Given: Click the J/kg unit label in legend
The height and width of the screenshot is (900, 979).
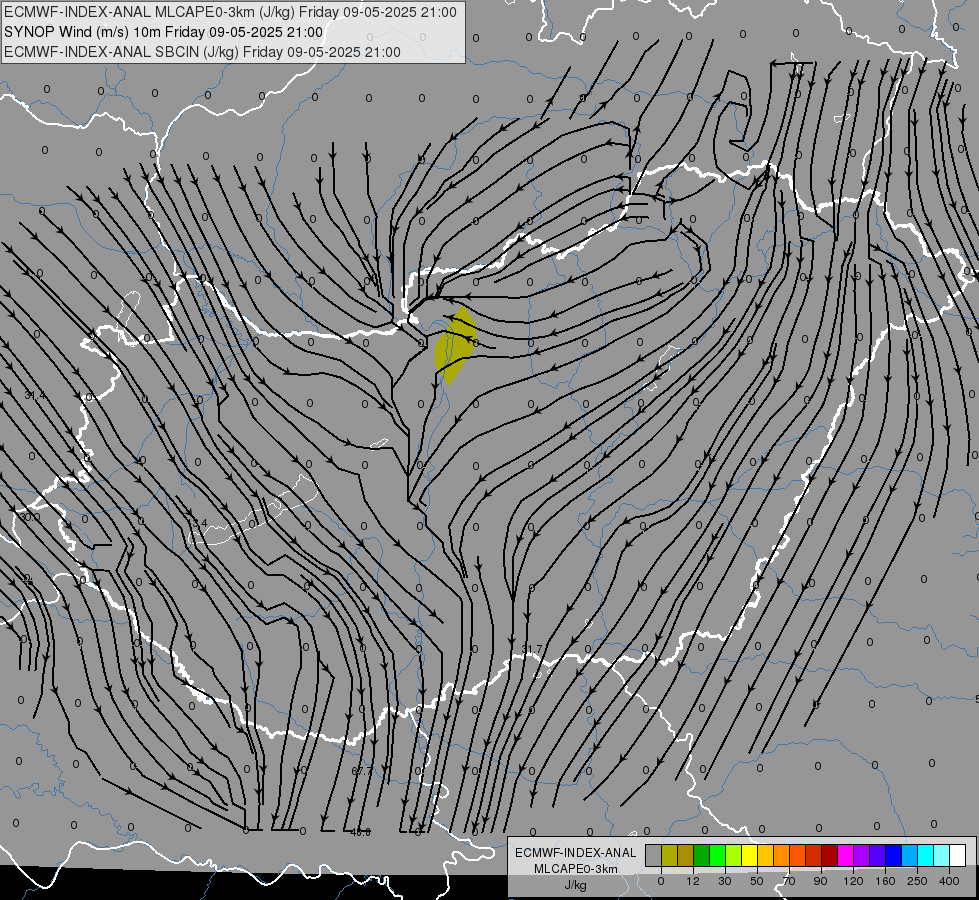Looking at the screenshot, I should click(576, 885).
